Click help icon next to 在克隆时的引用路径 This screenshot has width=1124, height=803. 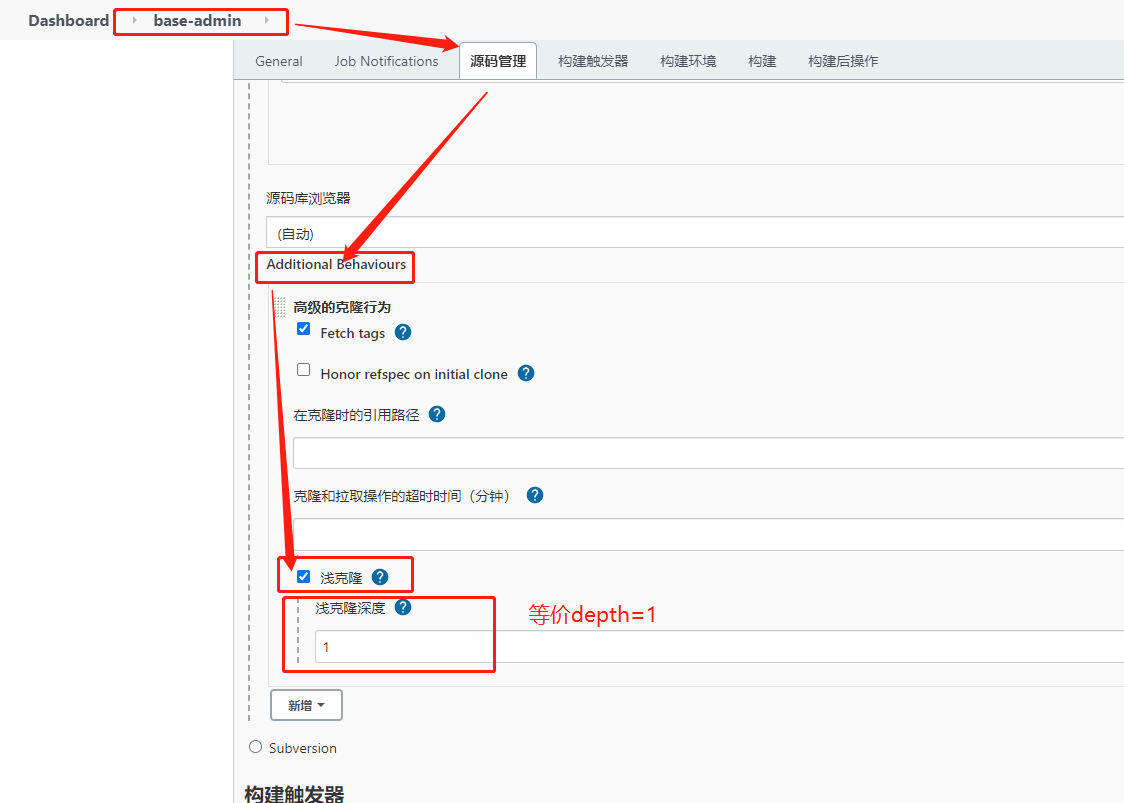point(436,413)
